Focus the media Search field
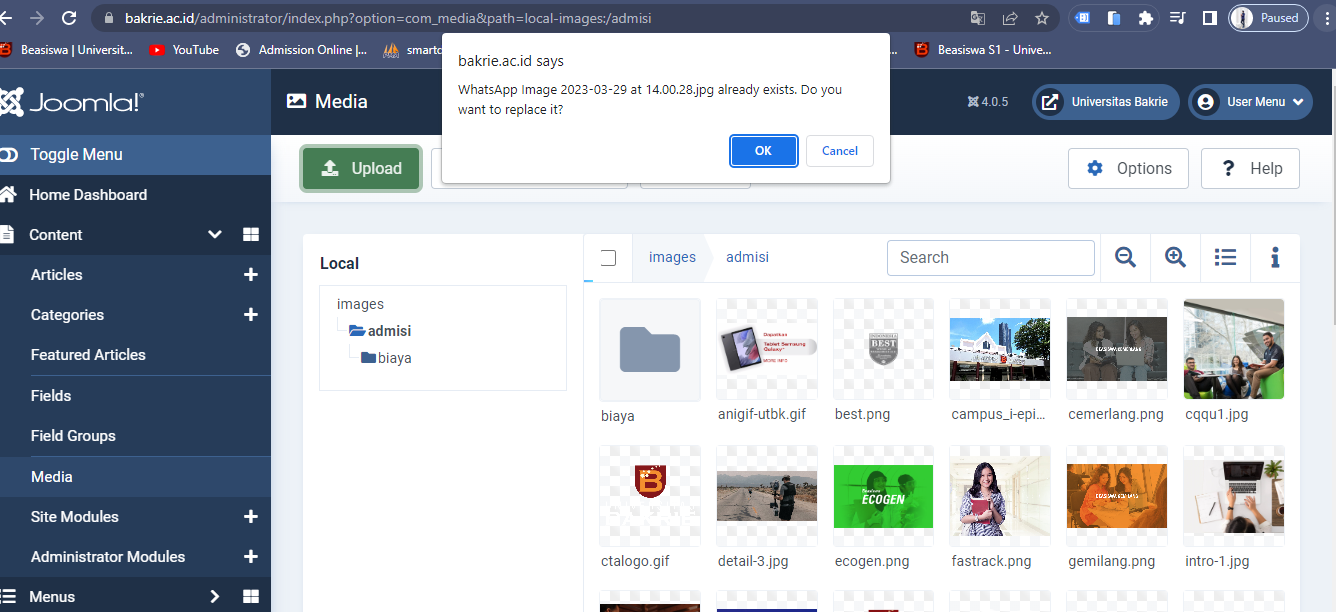The height and width of the screenshot is (612, 1336). coord(991,258)
